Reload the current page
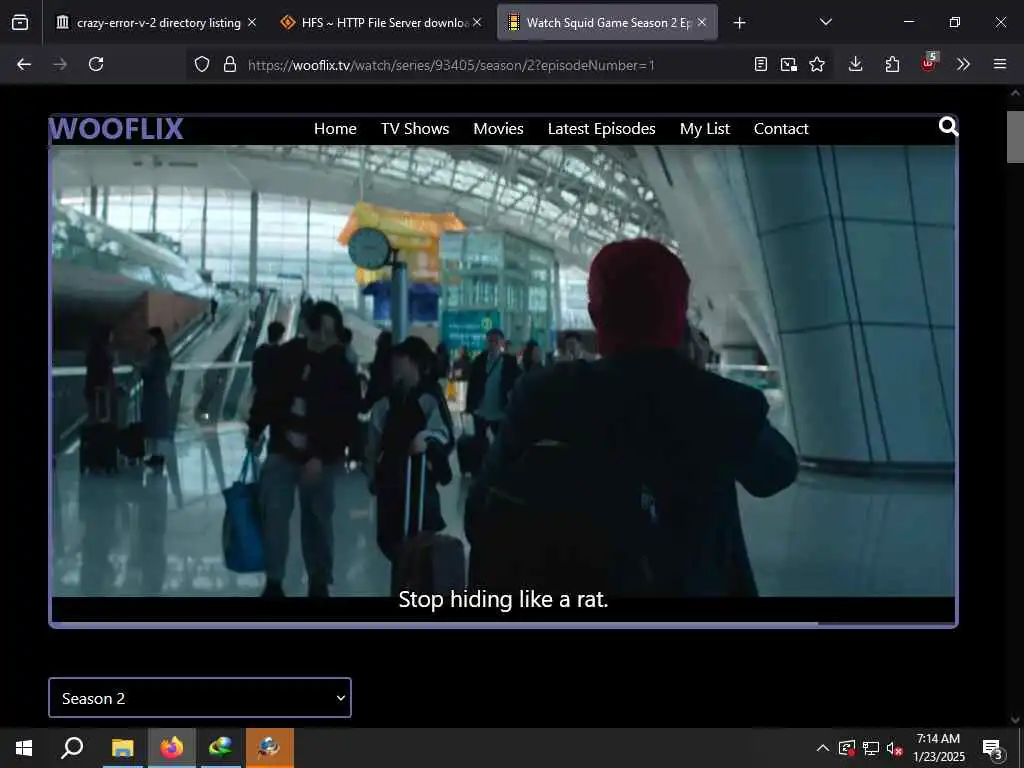The width and height of the screenshot is (1024, 768). pyautogui.click(x=96, y=64)
